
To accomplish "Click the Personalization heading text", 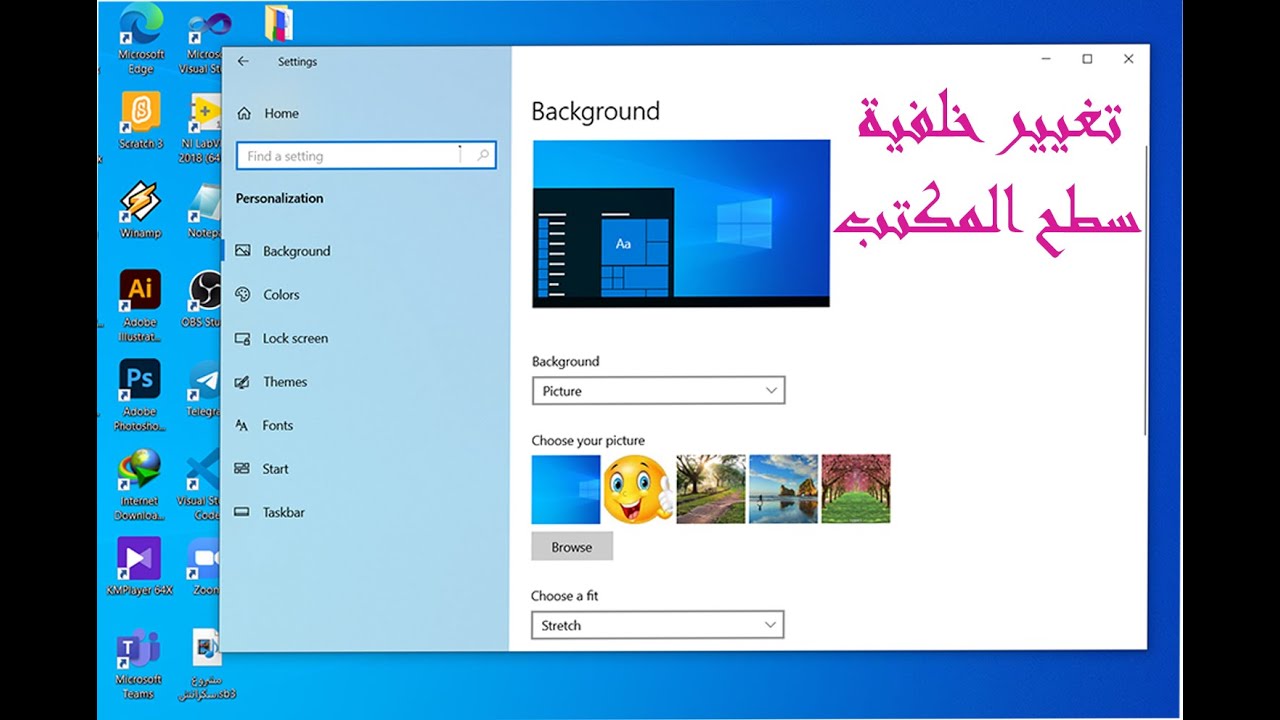I will pyautogui.click(x=280, y=198).
